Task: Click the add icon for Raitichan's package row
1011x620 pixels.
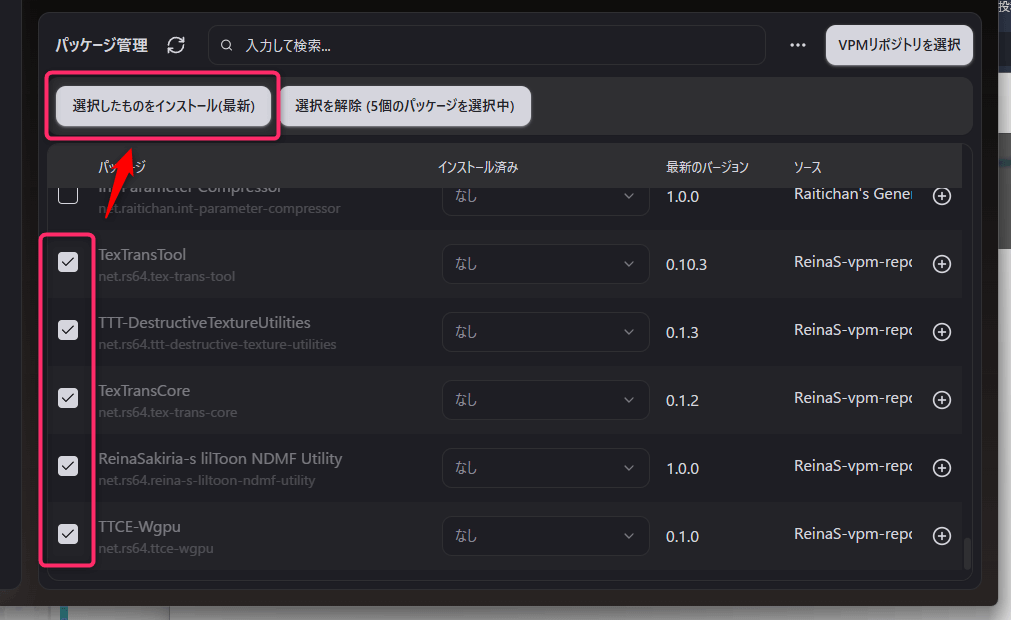Action: (x=942, y=196)
